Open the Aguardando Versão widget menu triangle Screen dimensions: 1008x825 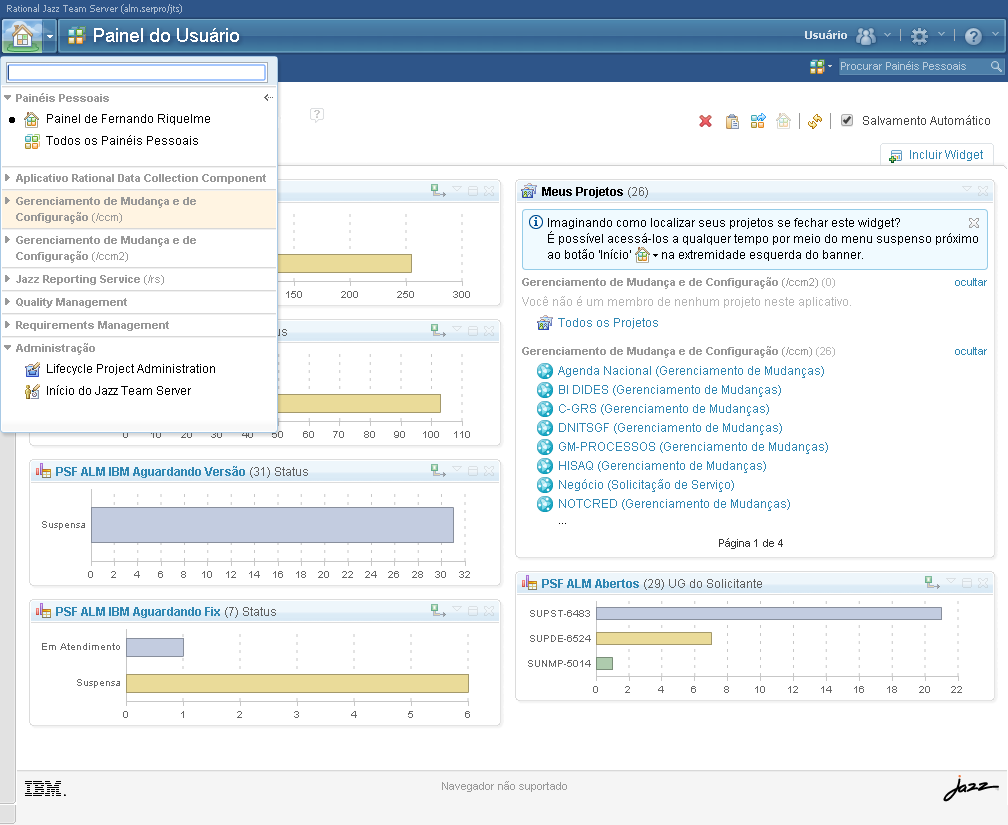coord(457,468)
